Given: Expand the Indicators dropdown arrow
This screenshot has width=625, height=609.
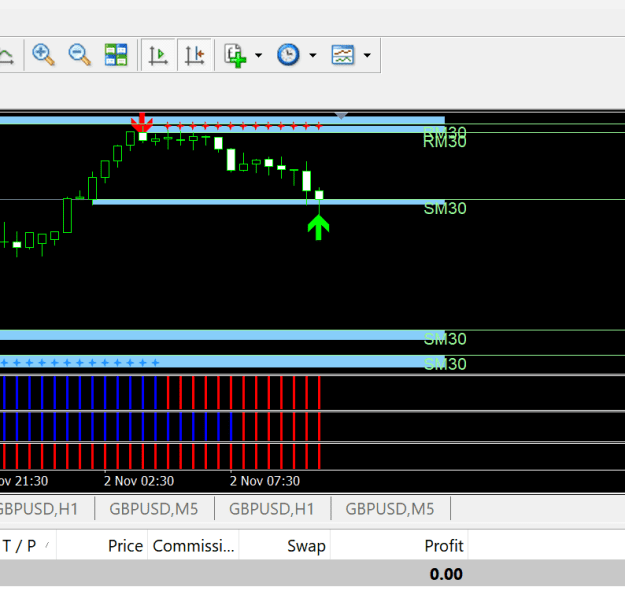Looking at the screenshot, I should (x=258, y=55).
